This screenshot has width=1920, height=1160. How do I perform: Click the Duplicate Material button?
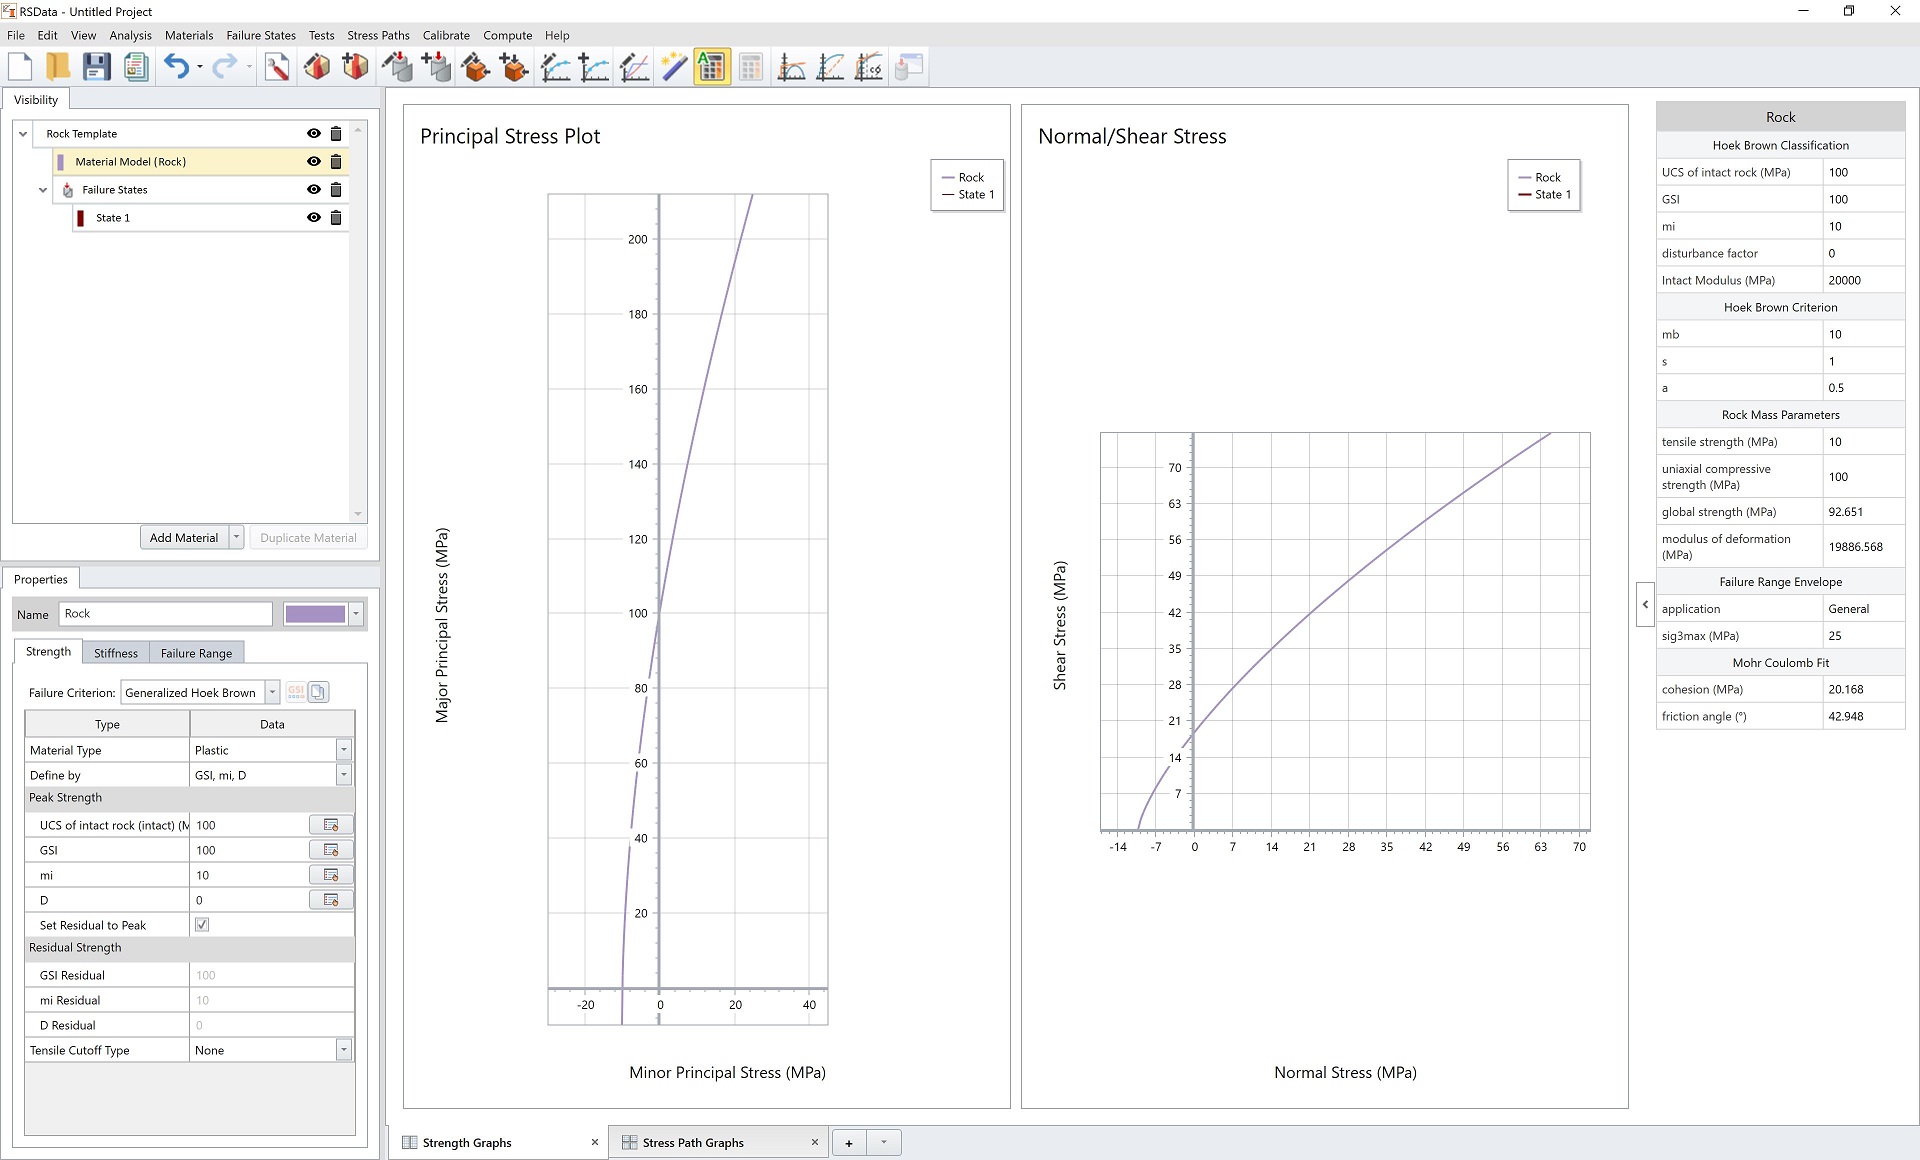point(306,537)
